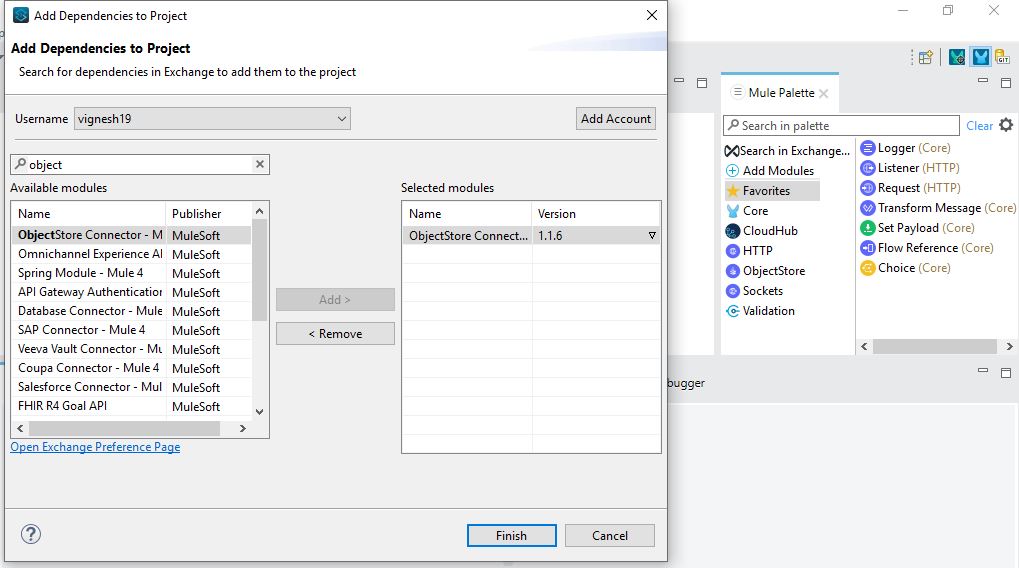Open Core category in palette
1019x568 pixels.
747,211
